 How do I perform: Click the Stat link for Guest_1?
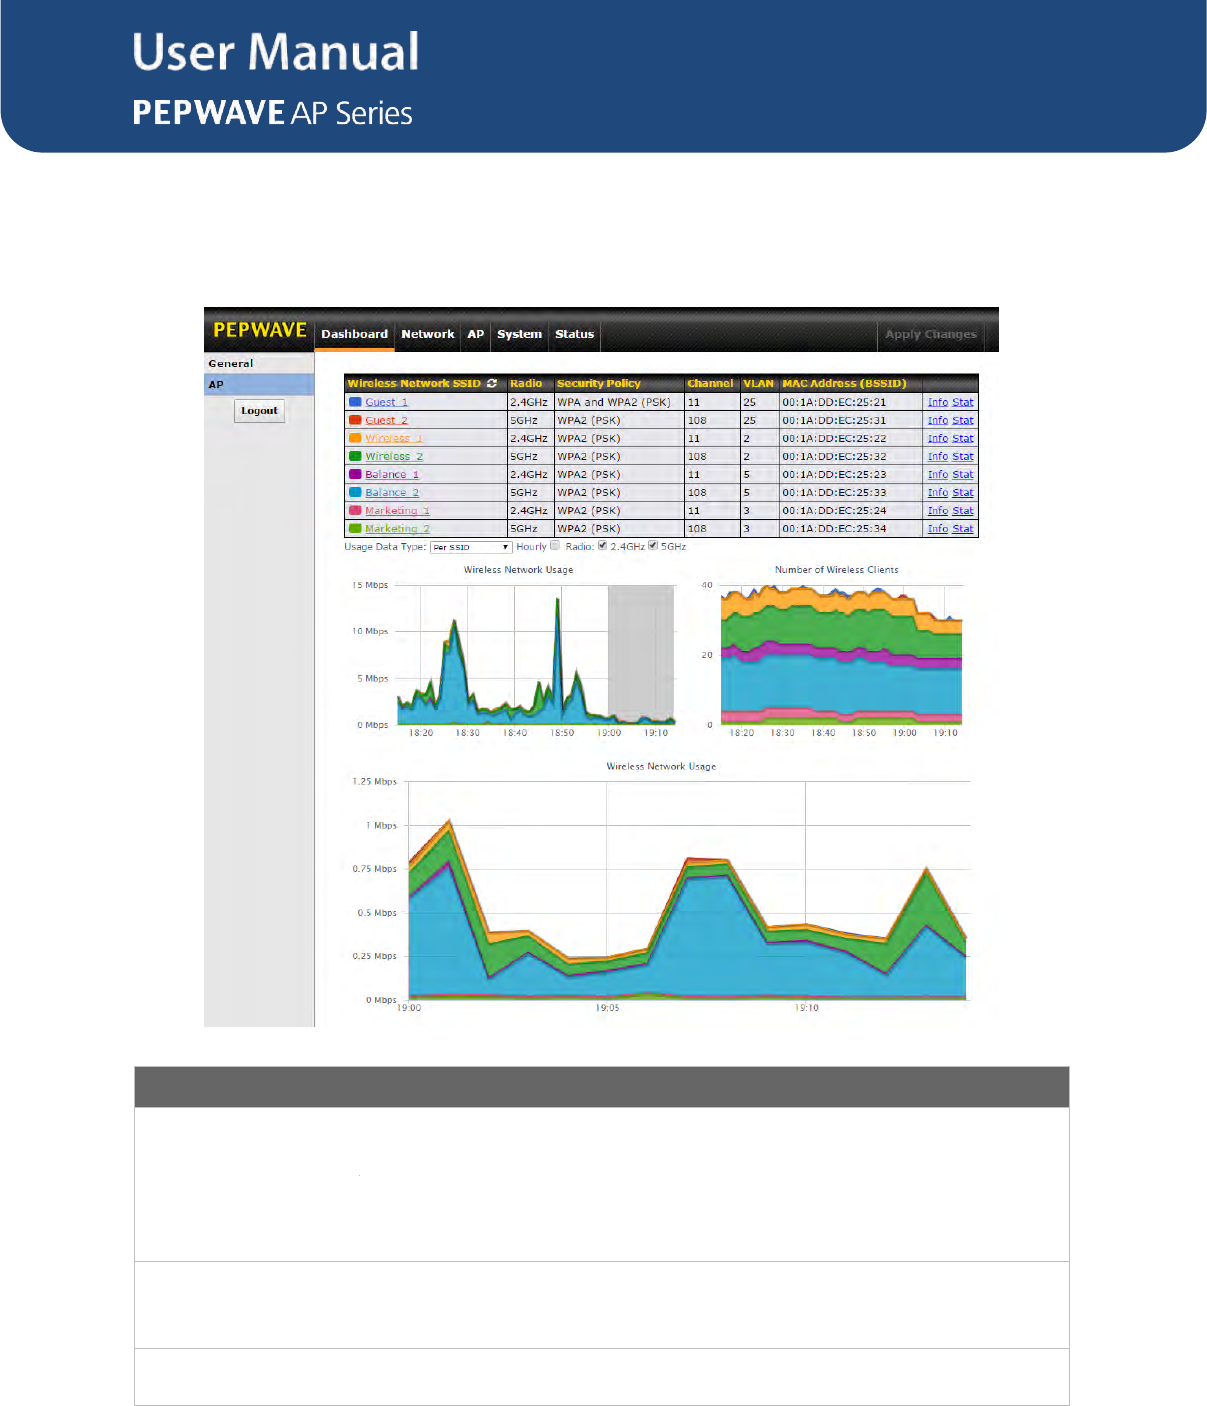tap(963, 402)
